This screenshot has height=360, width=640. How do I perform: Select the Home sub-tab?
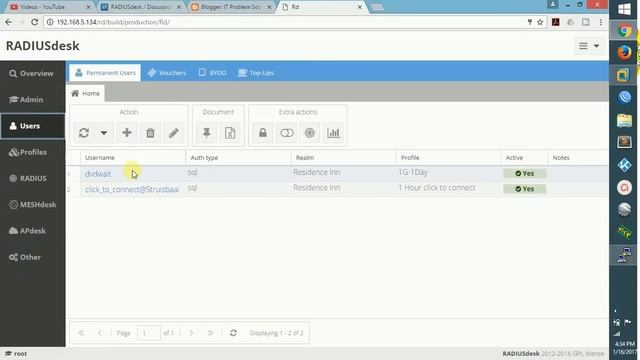[x=86, y=93]
